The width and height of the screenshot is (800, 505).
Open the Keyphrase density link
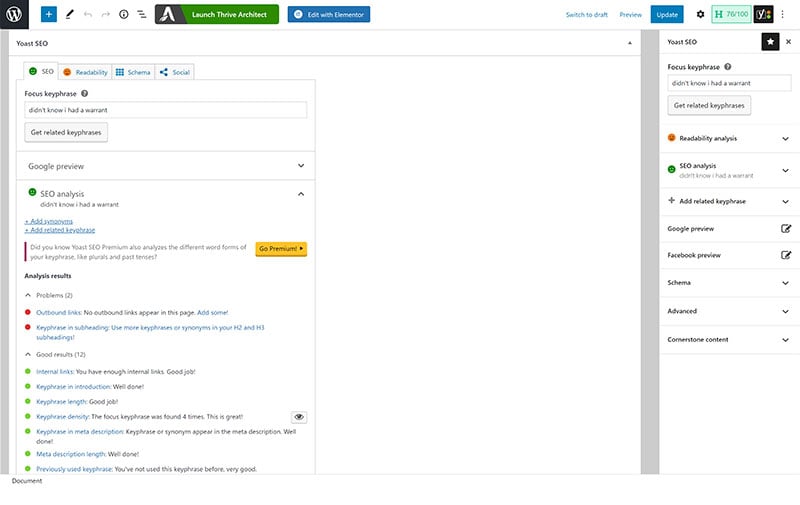pos(63,417)
